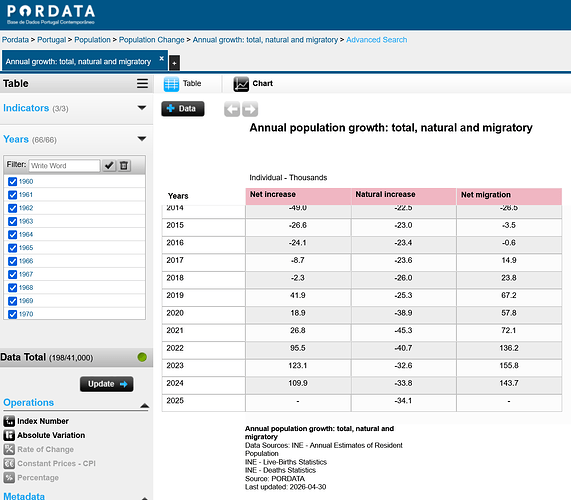Uncheck the 1969 year checkbox
The height and width of the screenshot is (500, 571).
pos(12,301)
